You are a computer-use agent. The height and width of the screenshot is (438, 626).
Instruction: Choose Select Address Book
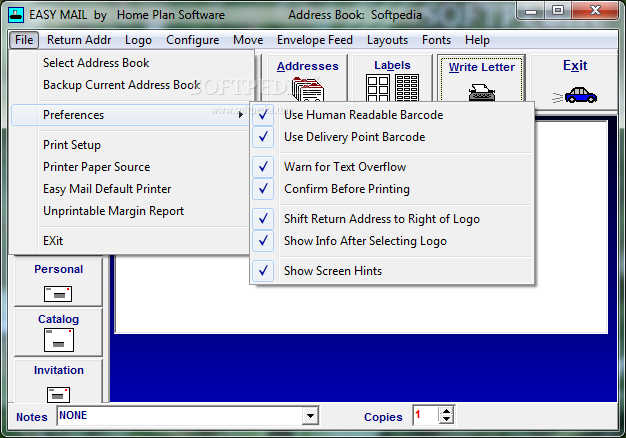[132, 63]
